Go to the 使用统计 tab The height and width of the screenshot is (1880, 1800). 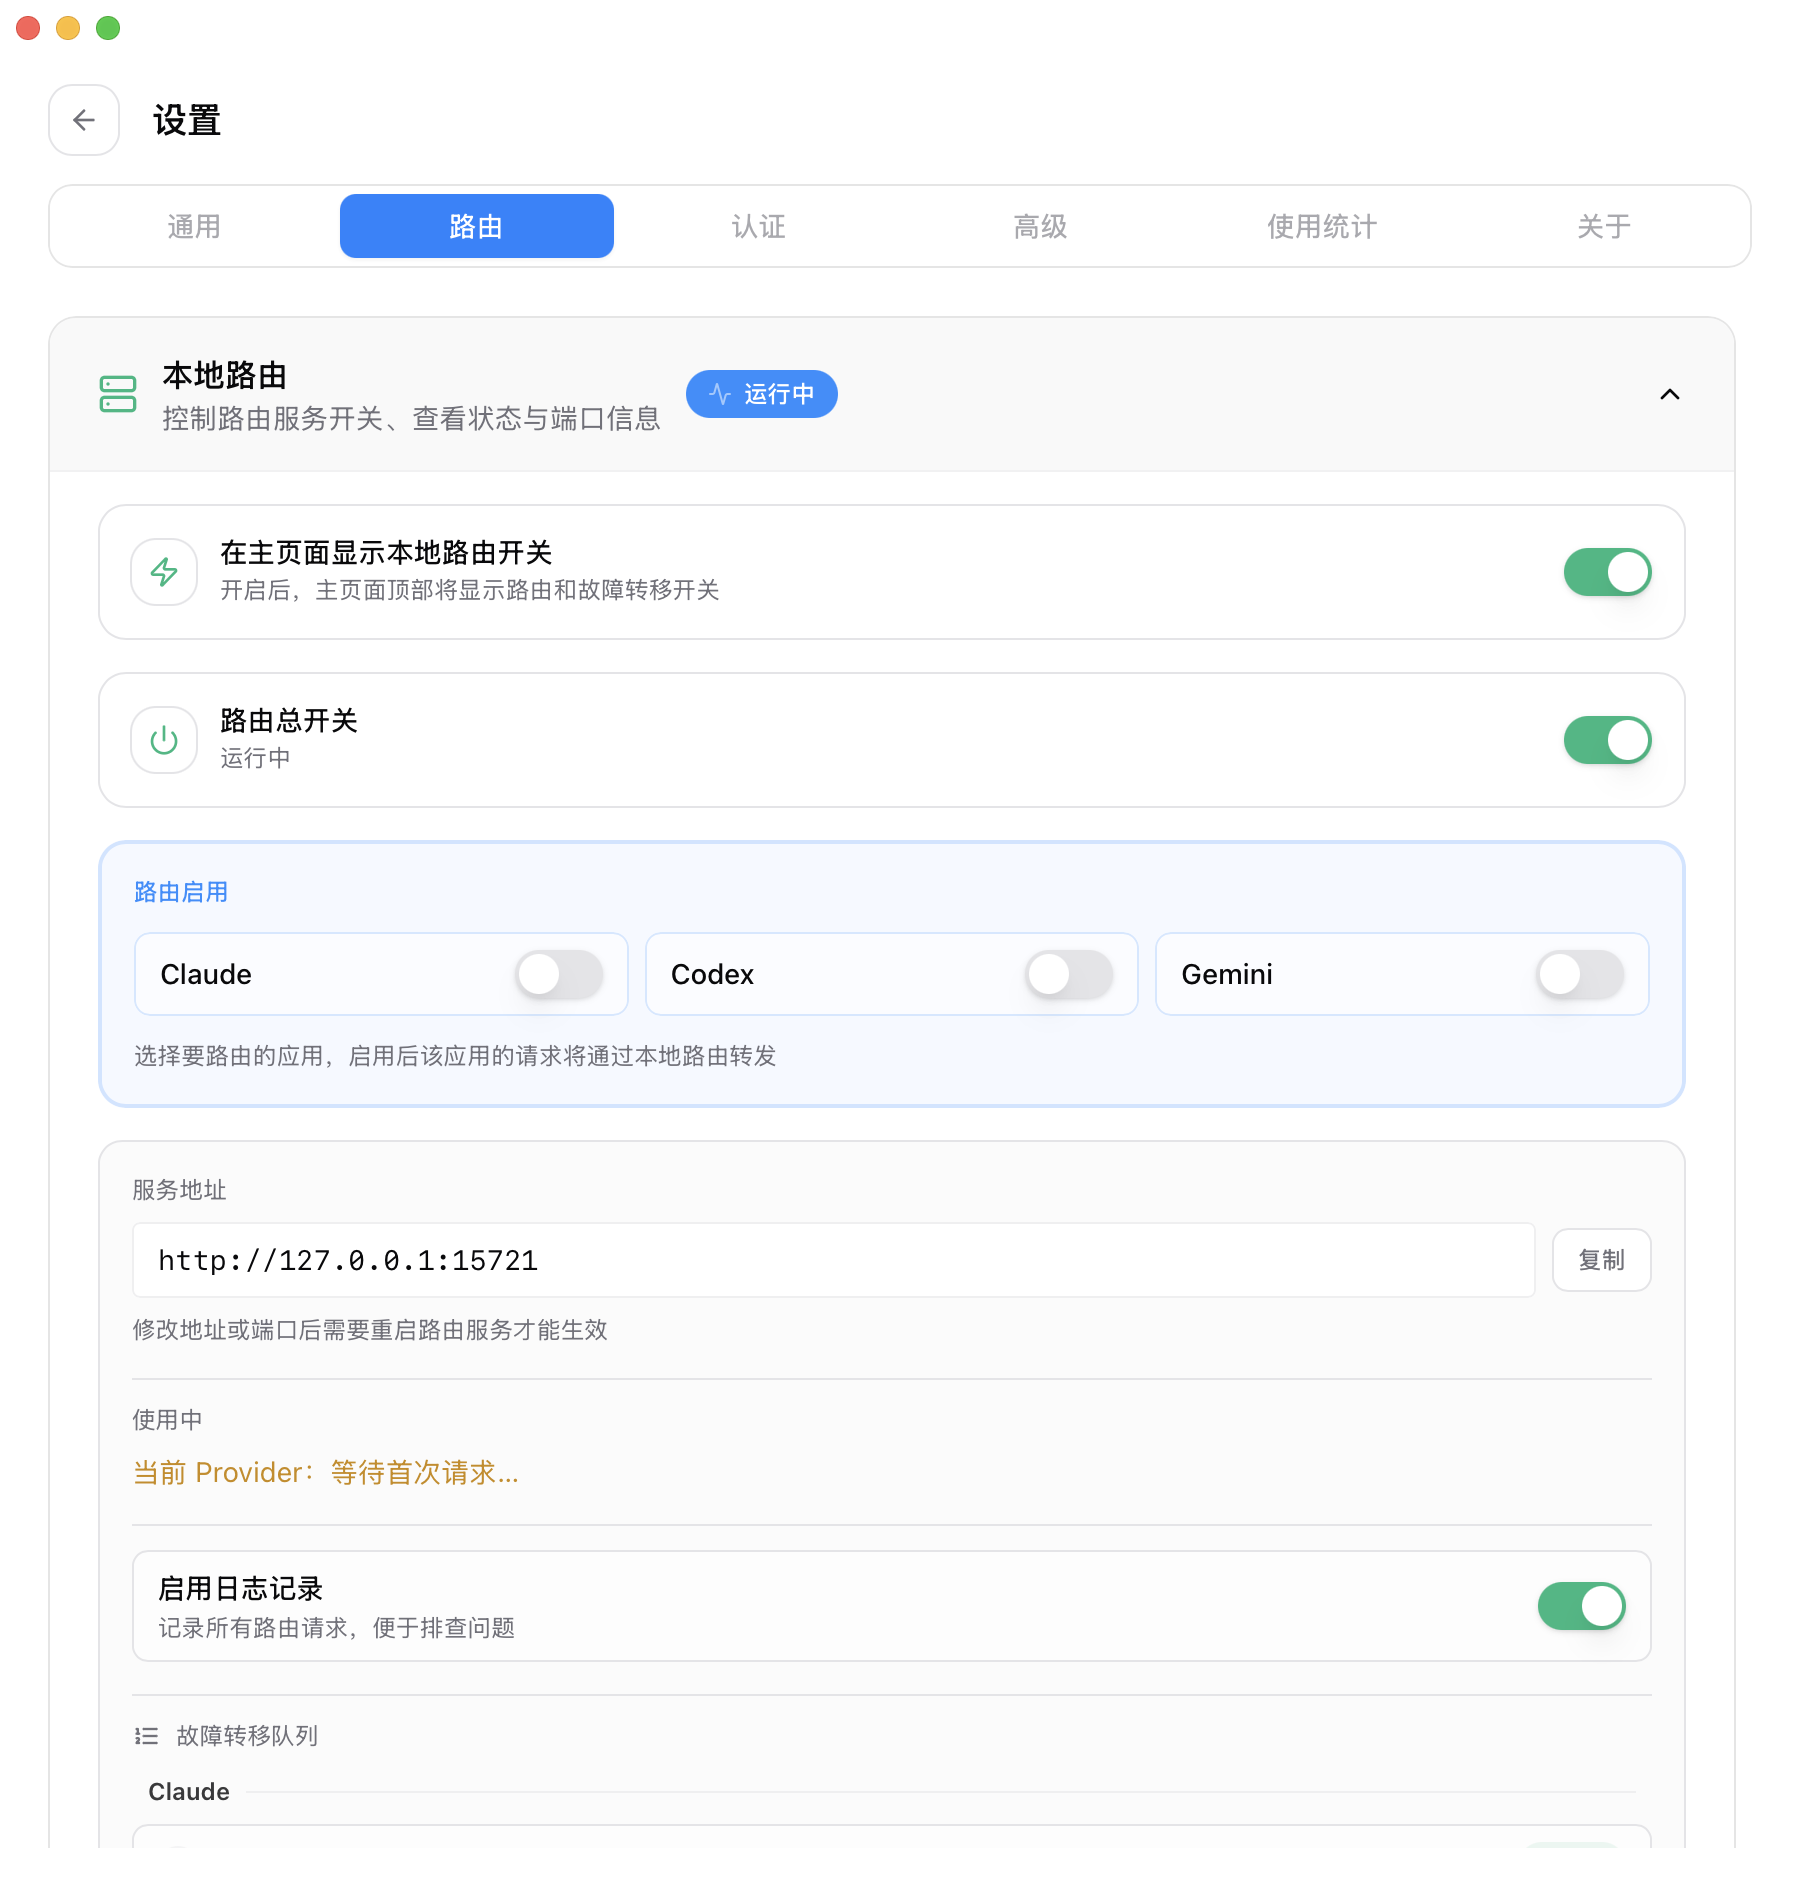click(1322, 226)
